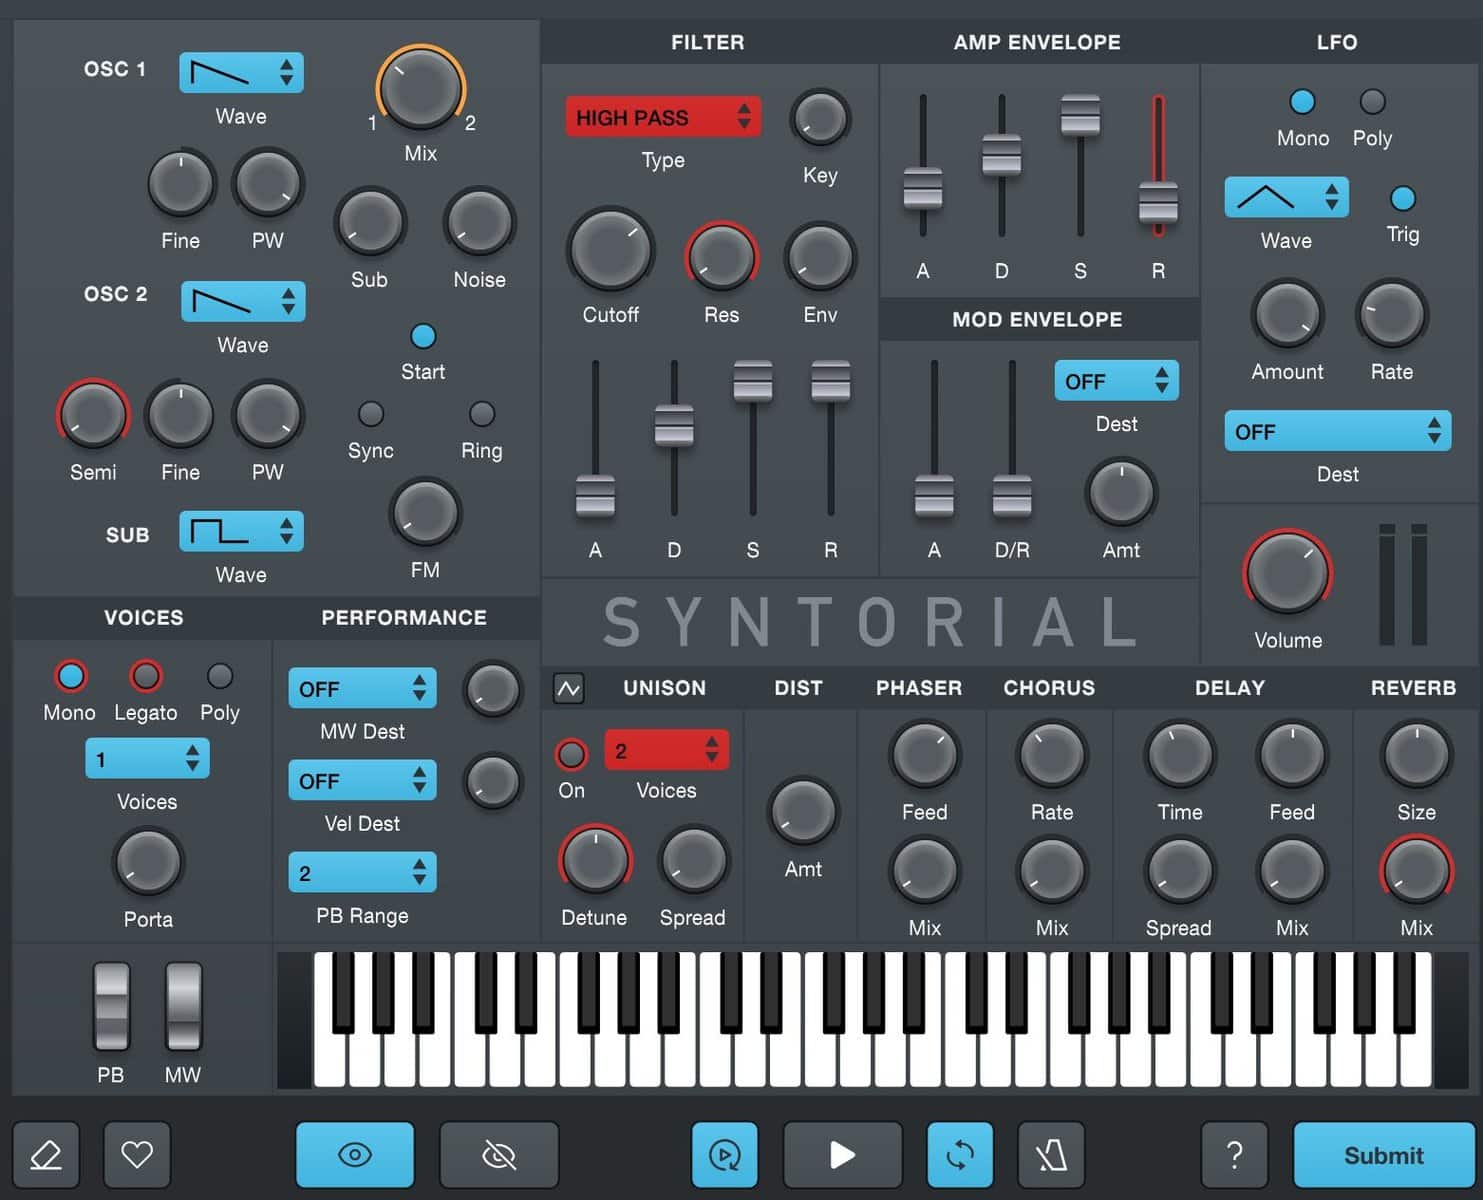Click the play triangle button

click(843, 1155)
